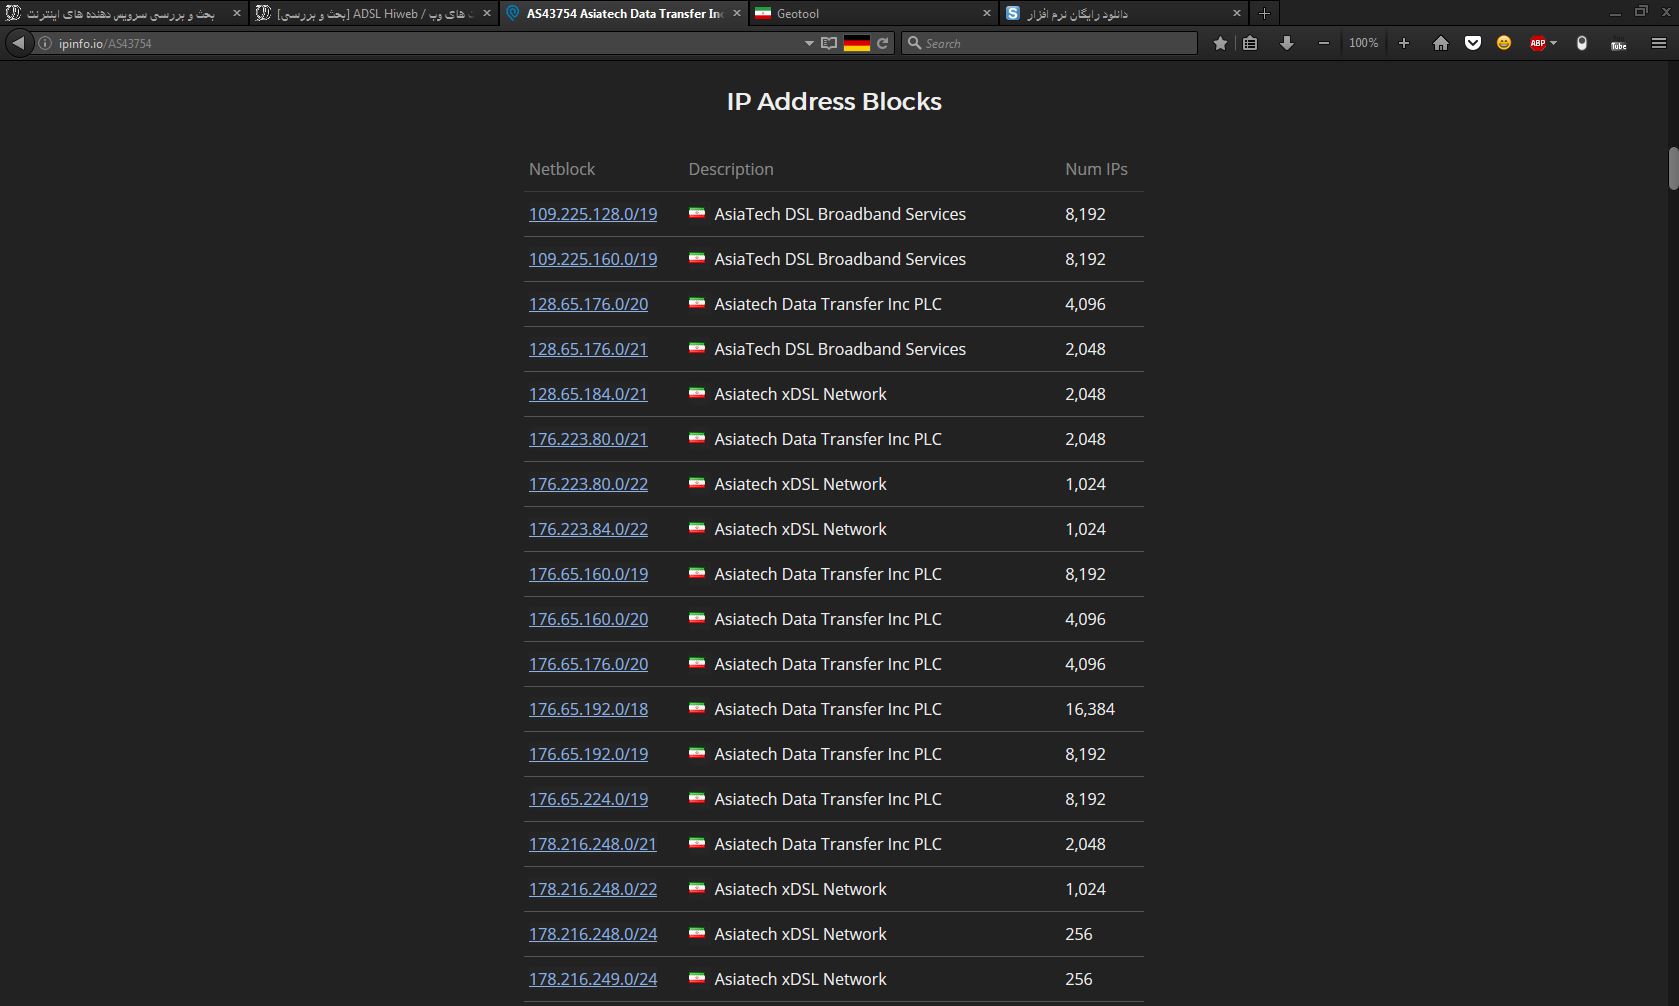The height and width of the screenshot is (1006, 1679).
Task: Open the address bar history dropdown
Action: pyautogui.click(x=809, y=43)
